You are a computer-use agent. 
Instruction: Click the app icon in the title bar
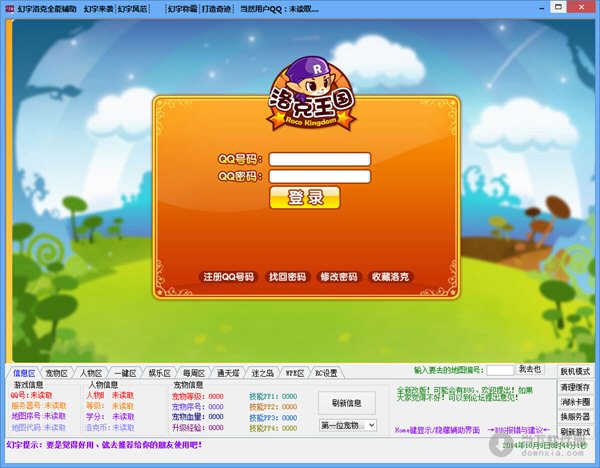10,8
